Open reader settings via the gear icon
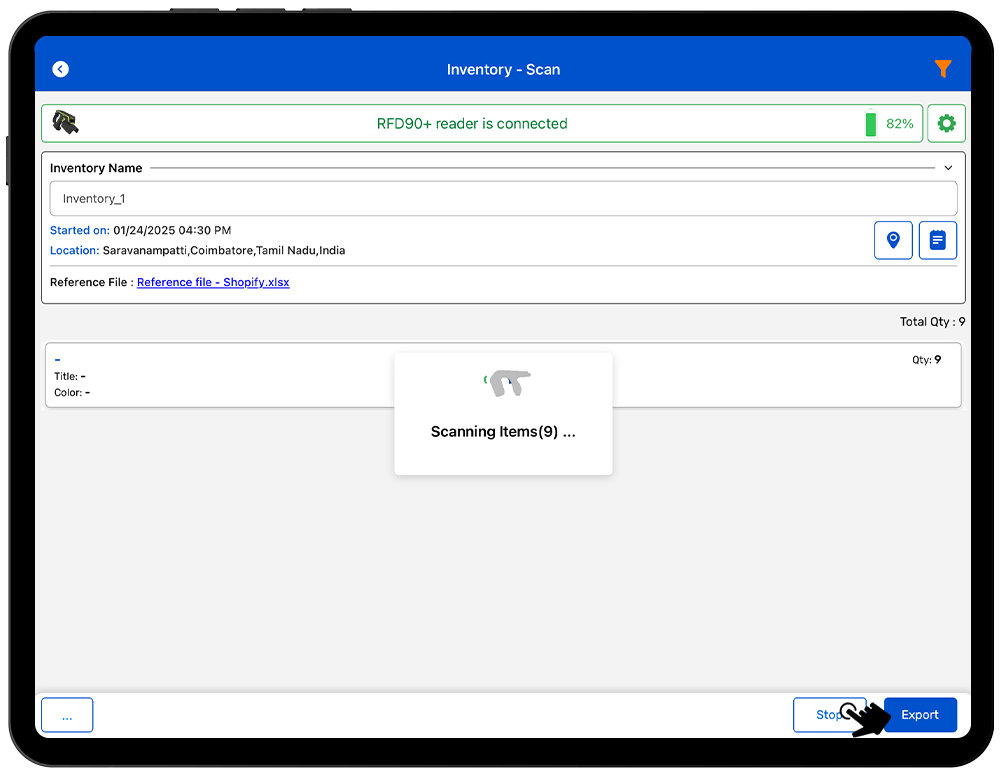 pos(946,124)
